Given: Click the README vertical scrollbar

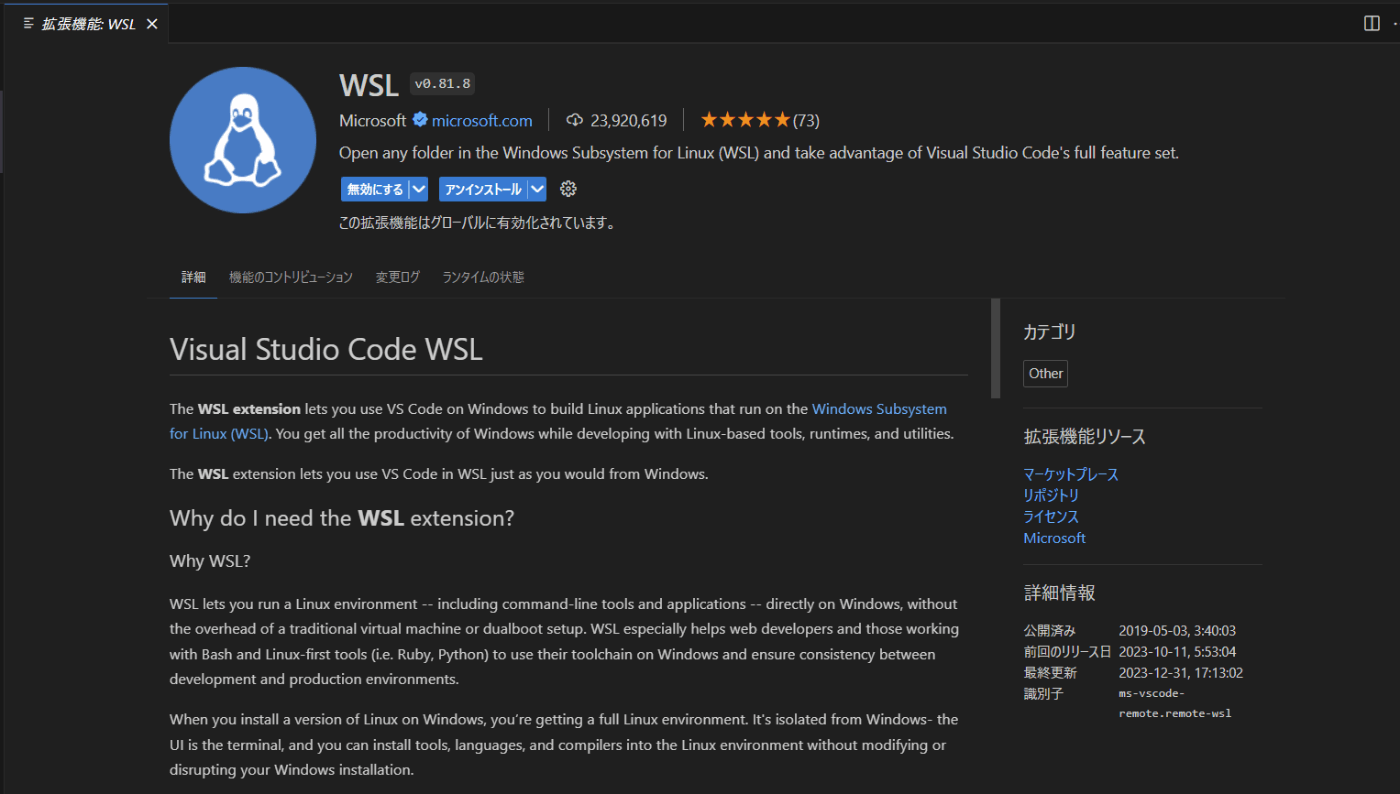Looking at the screenshot, I should click(x=995, y=347).
